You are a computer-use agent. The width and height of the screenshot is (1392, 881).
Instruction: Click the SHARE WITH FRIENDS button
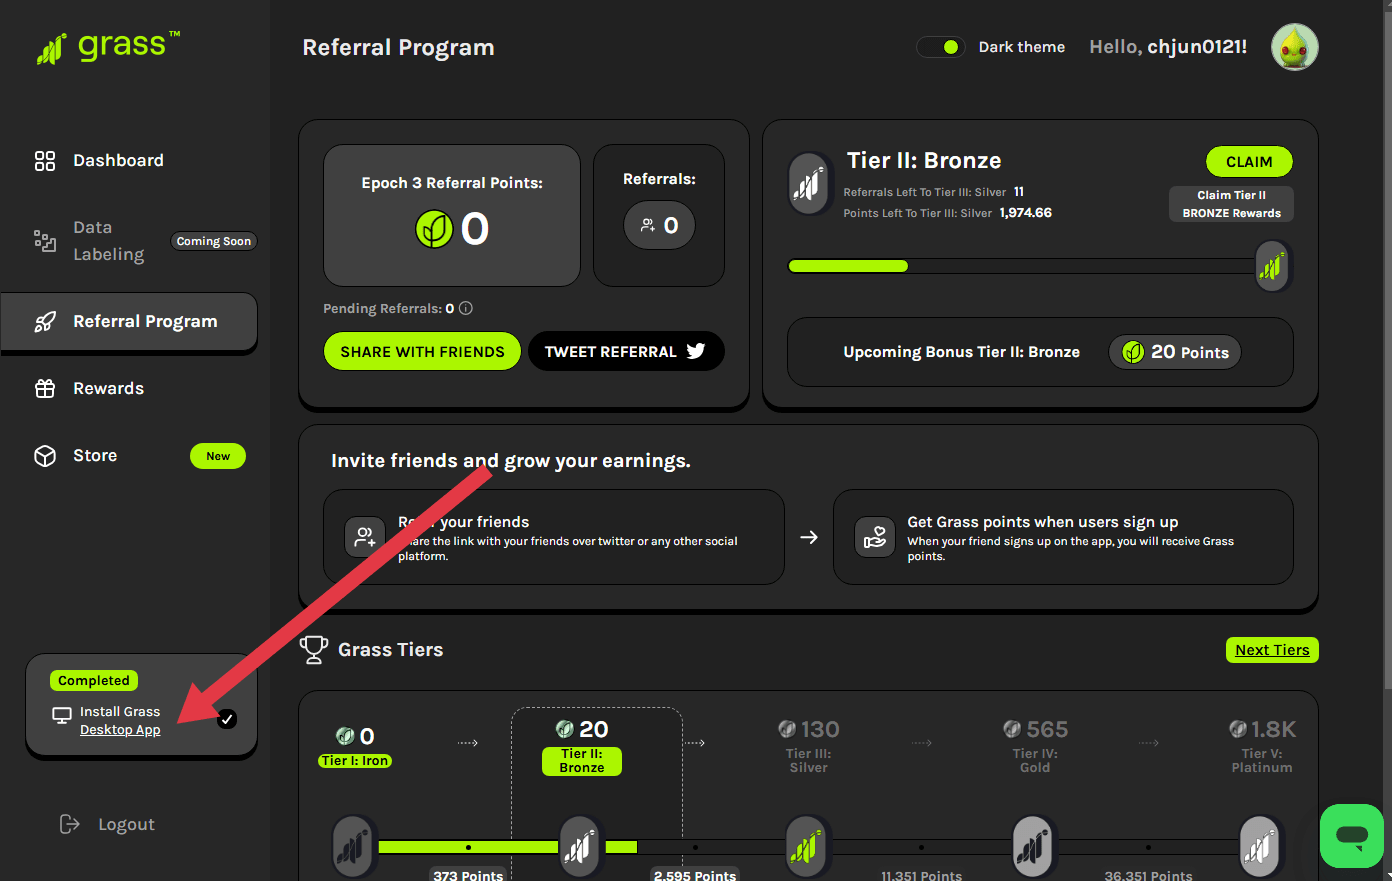[x=422, y=351]
